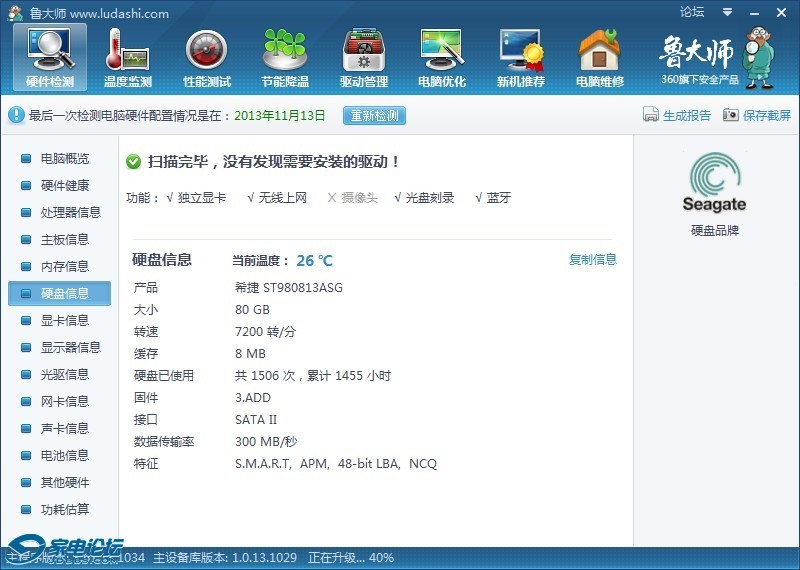The image size is (800, 570).
Task: Open the title bar dropdown menu arrow
Action: click(x=725, y=12)
